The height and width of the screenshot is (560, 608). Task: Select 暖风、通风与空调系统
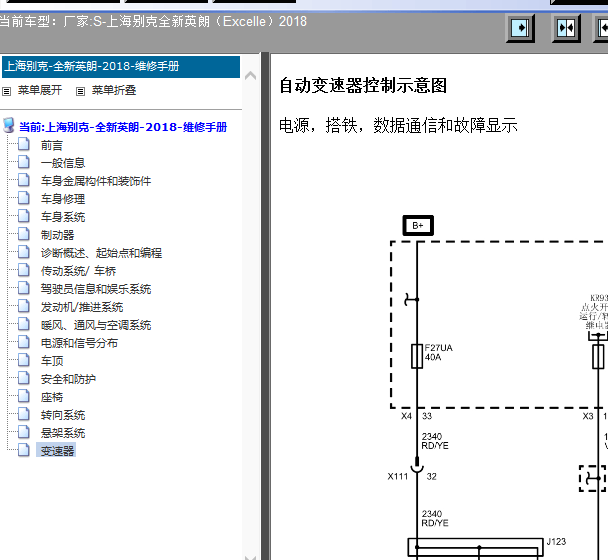coord(96,325)
